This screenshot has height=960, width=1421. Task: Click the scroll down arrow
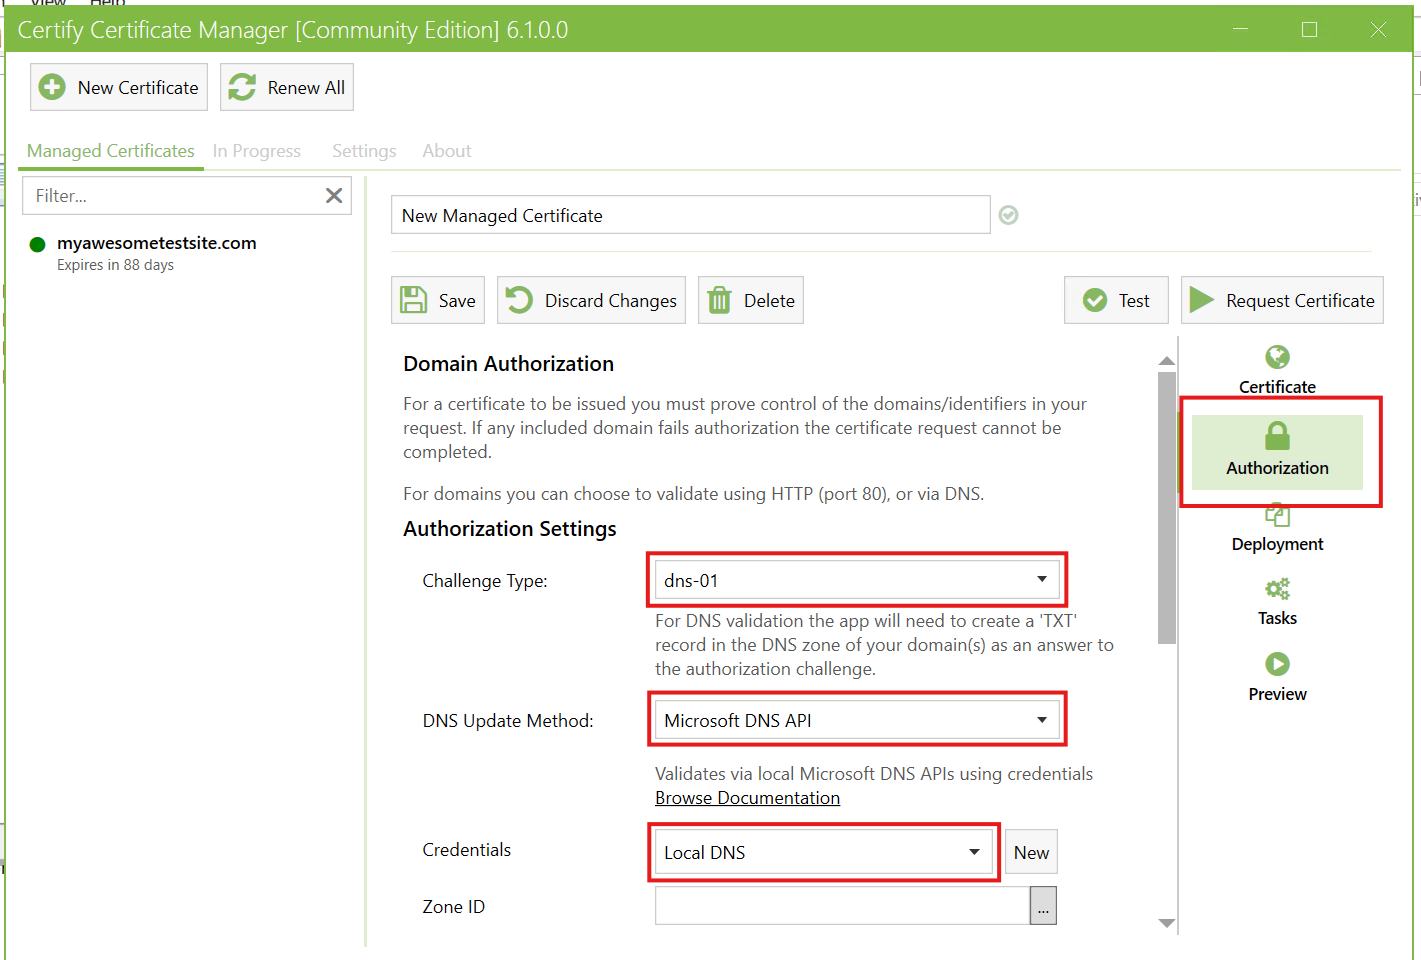point(1166,923)
